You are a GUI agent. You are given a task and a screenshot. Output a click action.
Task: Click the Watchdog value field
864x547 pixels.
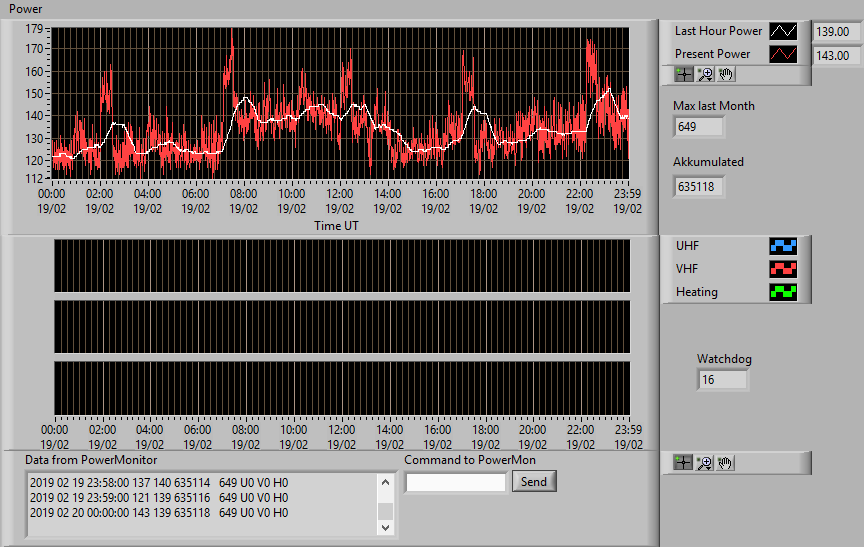click(722, 380)
